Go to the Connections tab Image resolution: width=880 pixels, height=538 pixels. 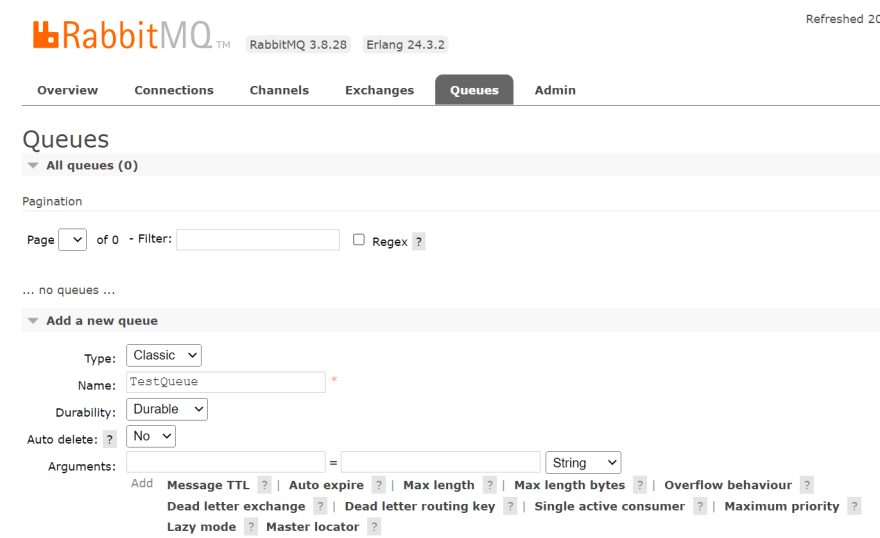click(x=174, y=90)
